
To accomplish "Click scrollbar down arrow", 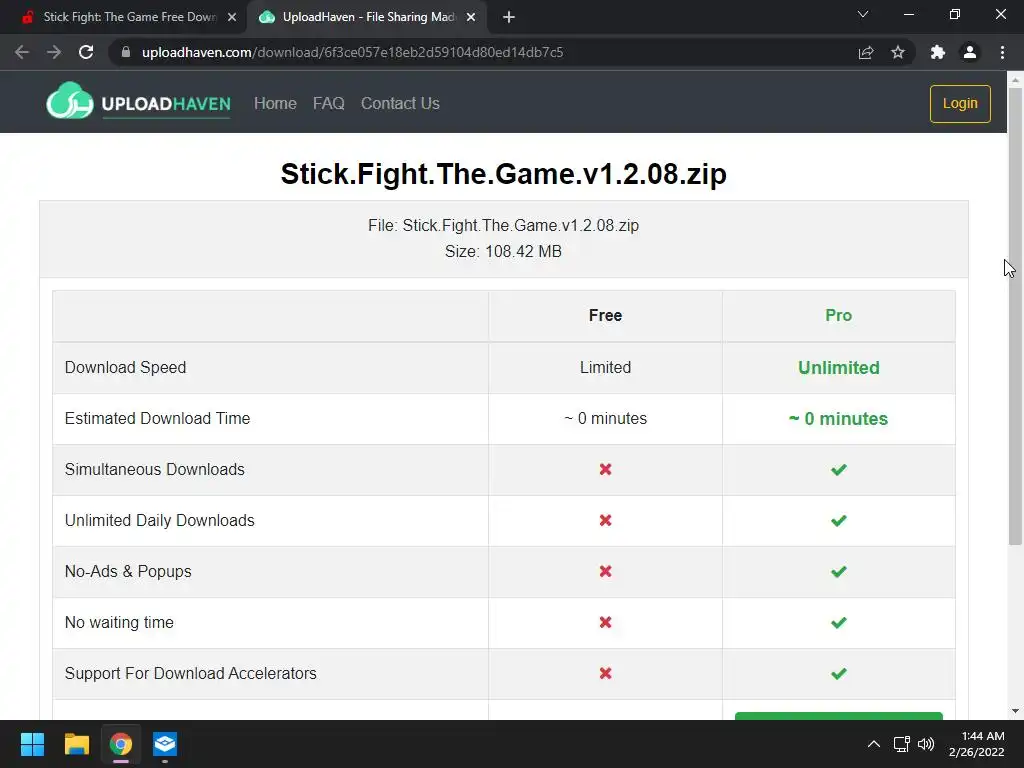I will [x=1015, y=711].
